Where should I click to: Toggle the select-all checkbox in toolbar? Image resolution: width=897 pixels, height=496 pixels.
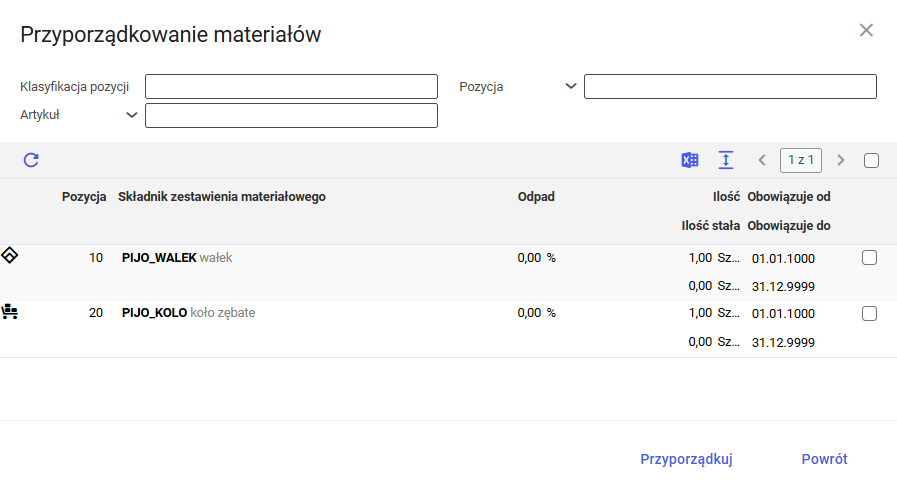(x=871, y=160)
